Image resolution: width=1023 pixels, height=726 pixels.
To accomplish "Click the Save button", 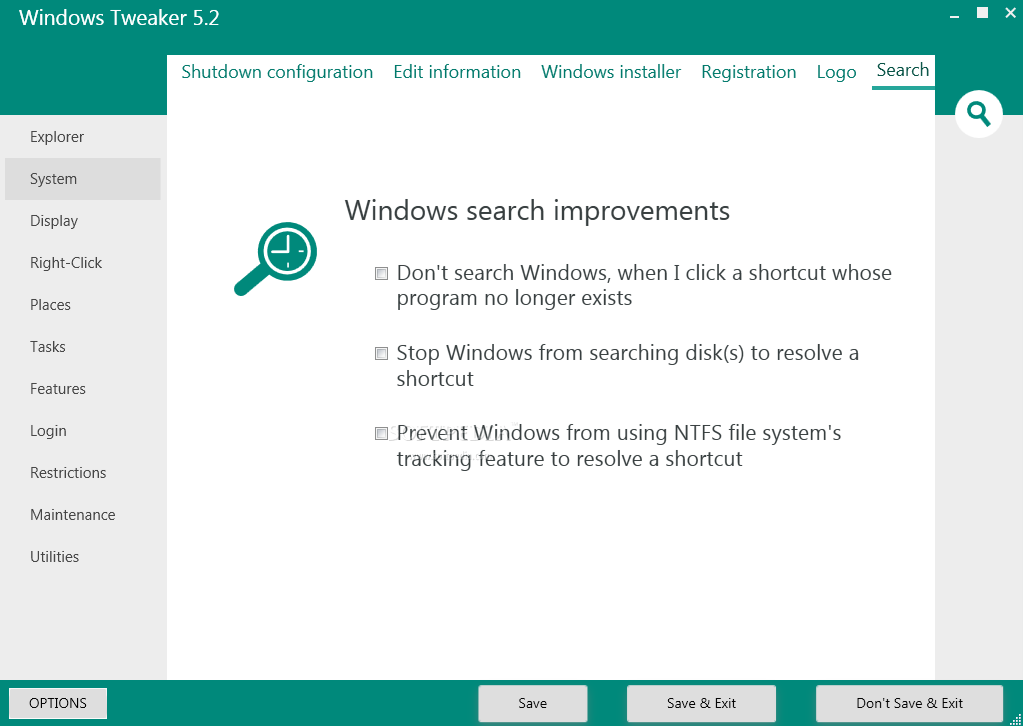I will (532, 703).
